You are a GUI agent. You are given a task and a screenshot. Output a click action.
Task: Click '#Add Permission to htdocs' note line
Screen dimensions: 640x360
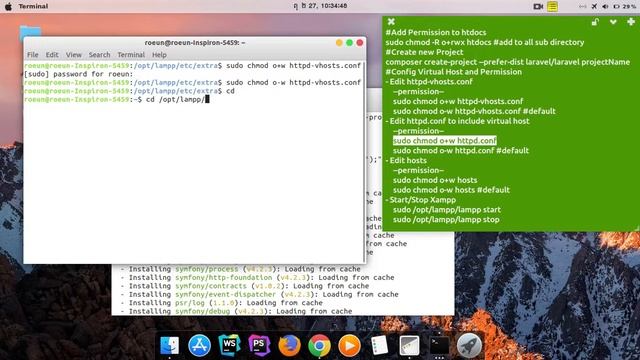click(x=436, y=32)
